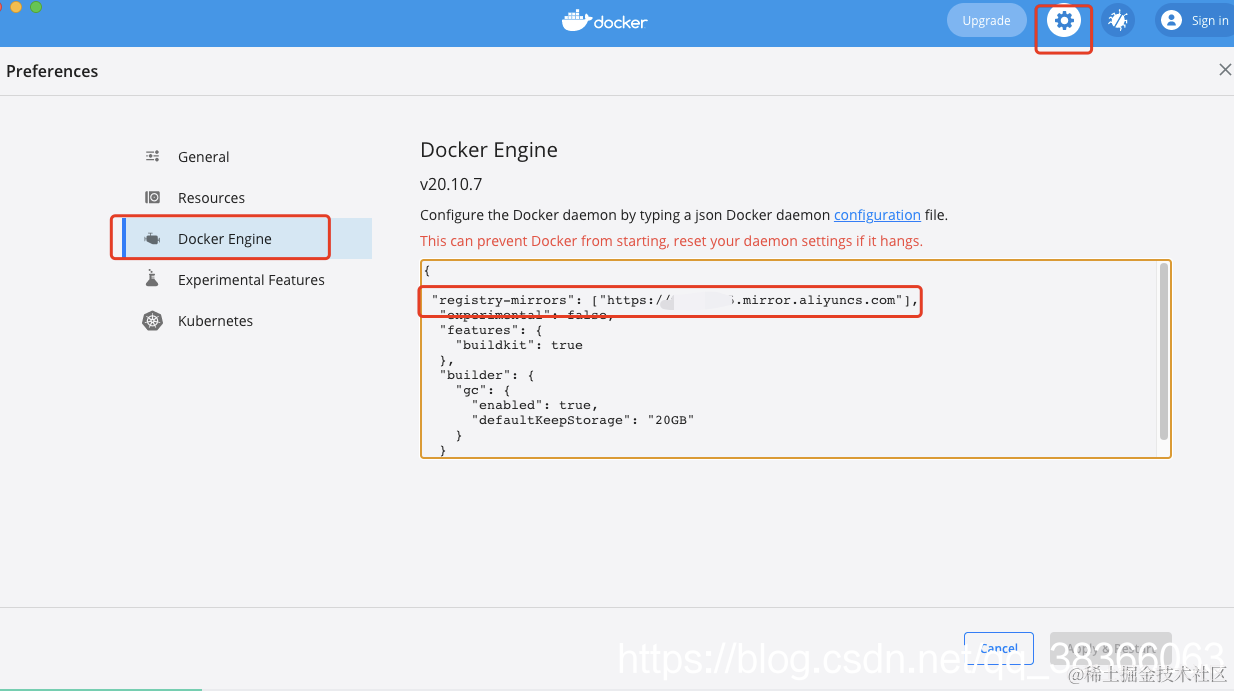1234x691 pixels.
Task: Open the settings gear icon
Action: click(1064, 20)
